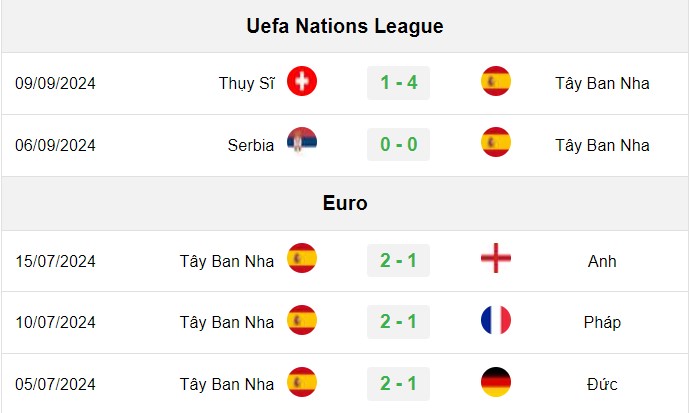Image resolution: width=690 pixels, height=413 pixels.
Task: Click Spain's flag in the 15/07/2024 match
Action: click(x=302, y=258)
